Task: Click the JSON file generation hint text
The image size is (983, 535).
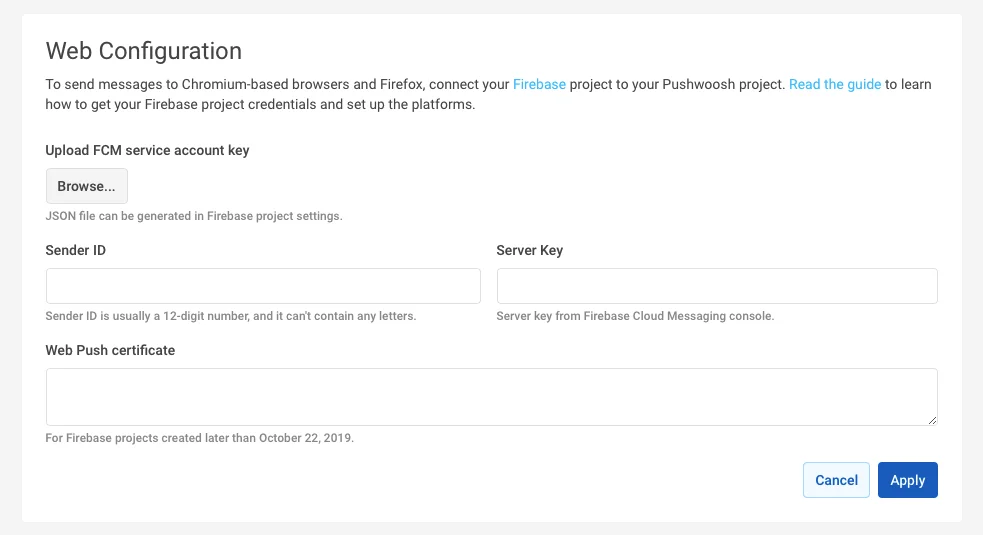Action: 194,216
